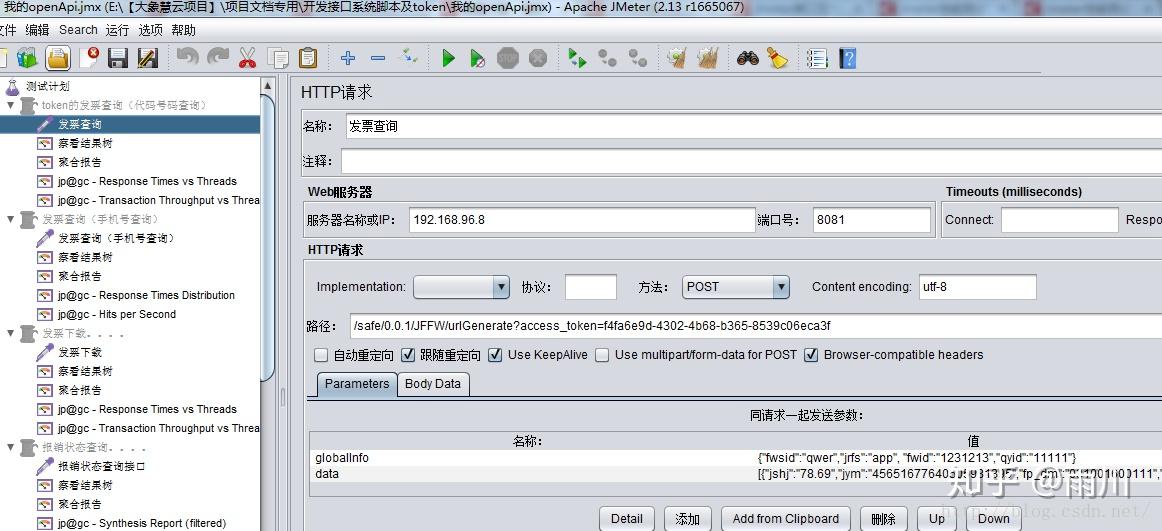
Task: Click the Function Helper list icon
Action: (x=817, y=58)
